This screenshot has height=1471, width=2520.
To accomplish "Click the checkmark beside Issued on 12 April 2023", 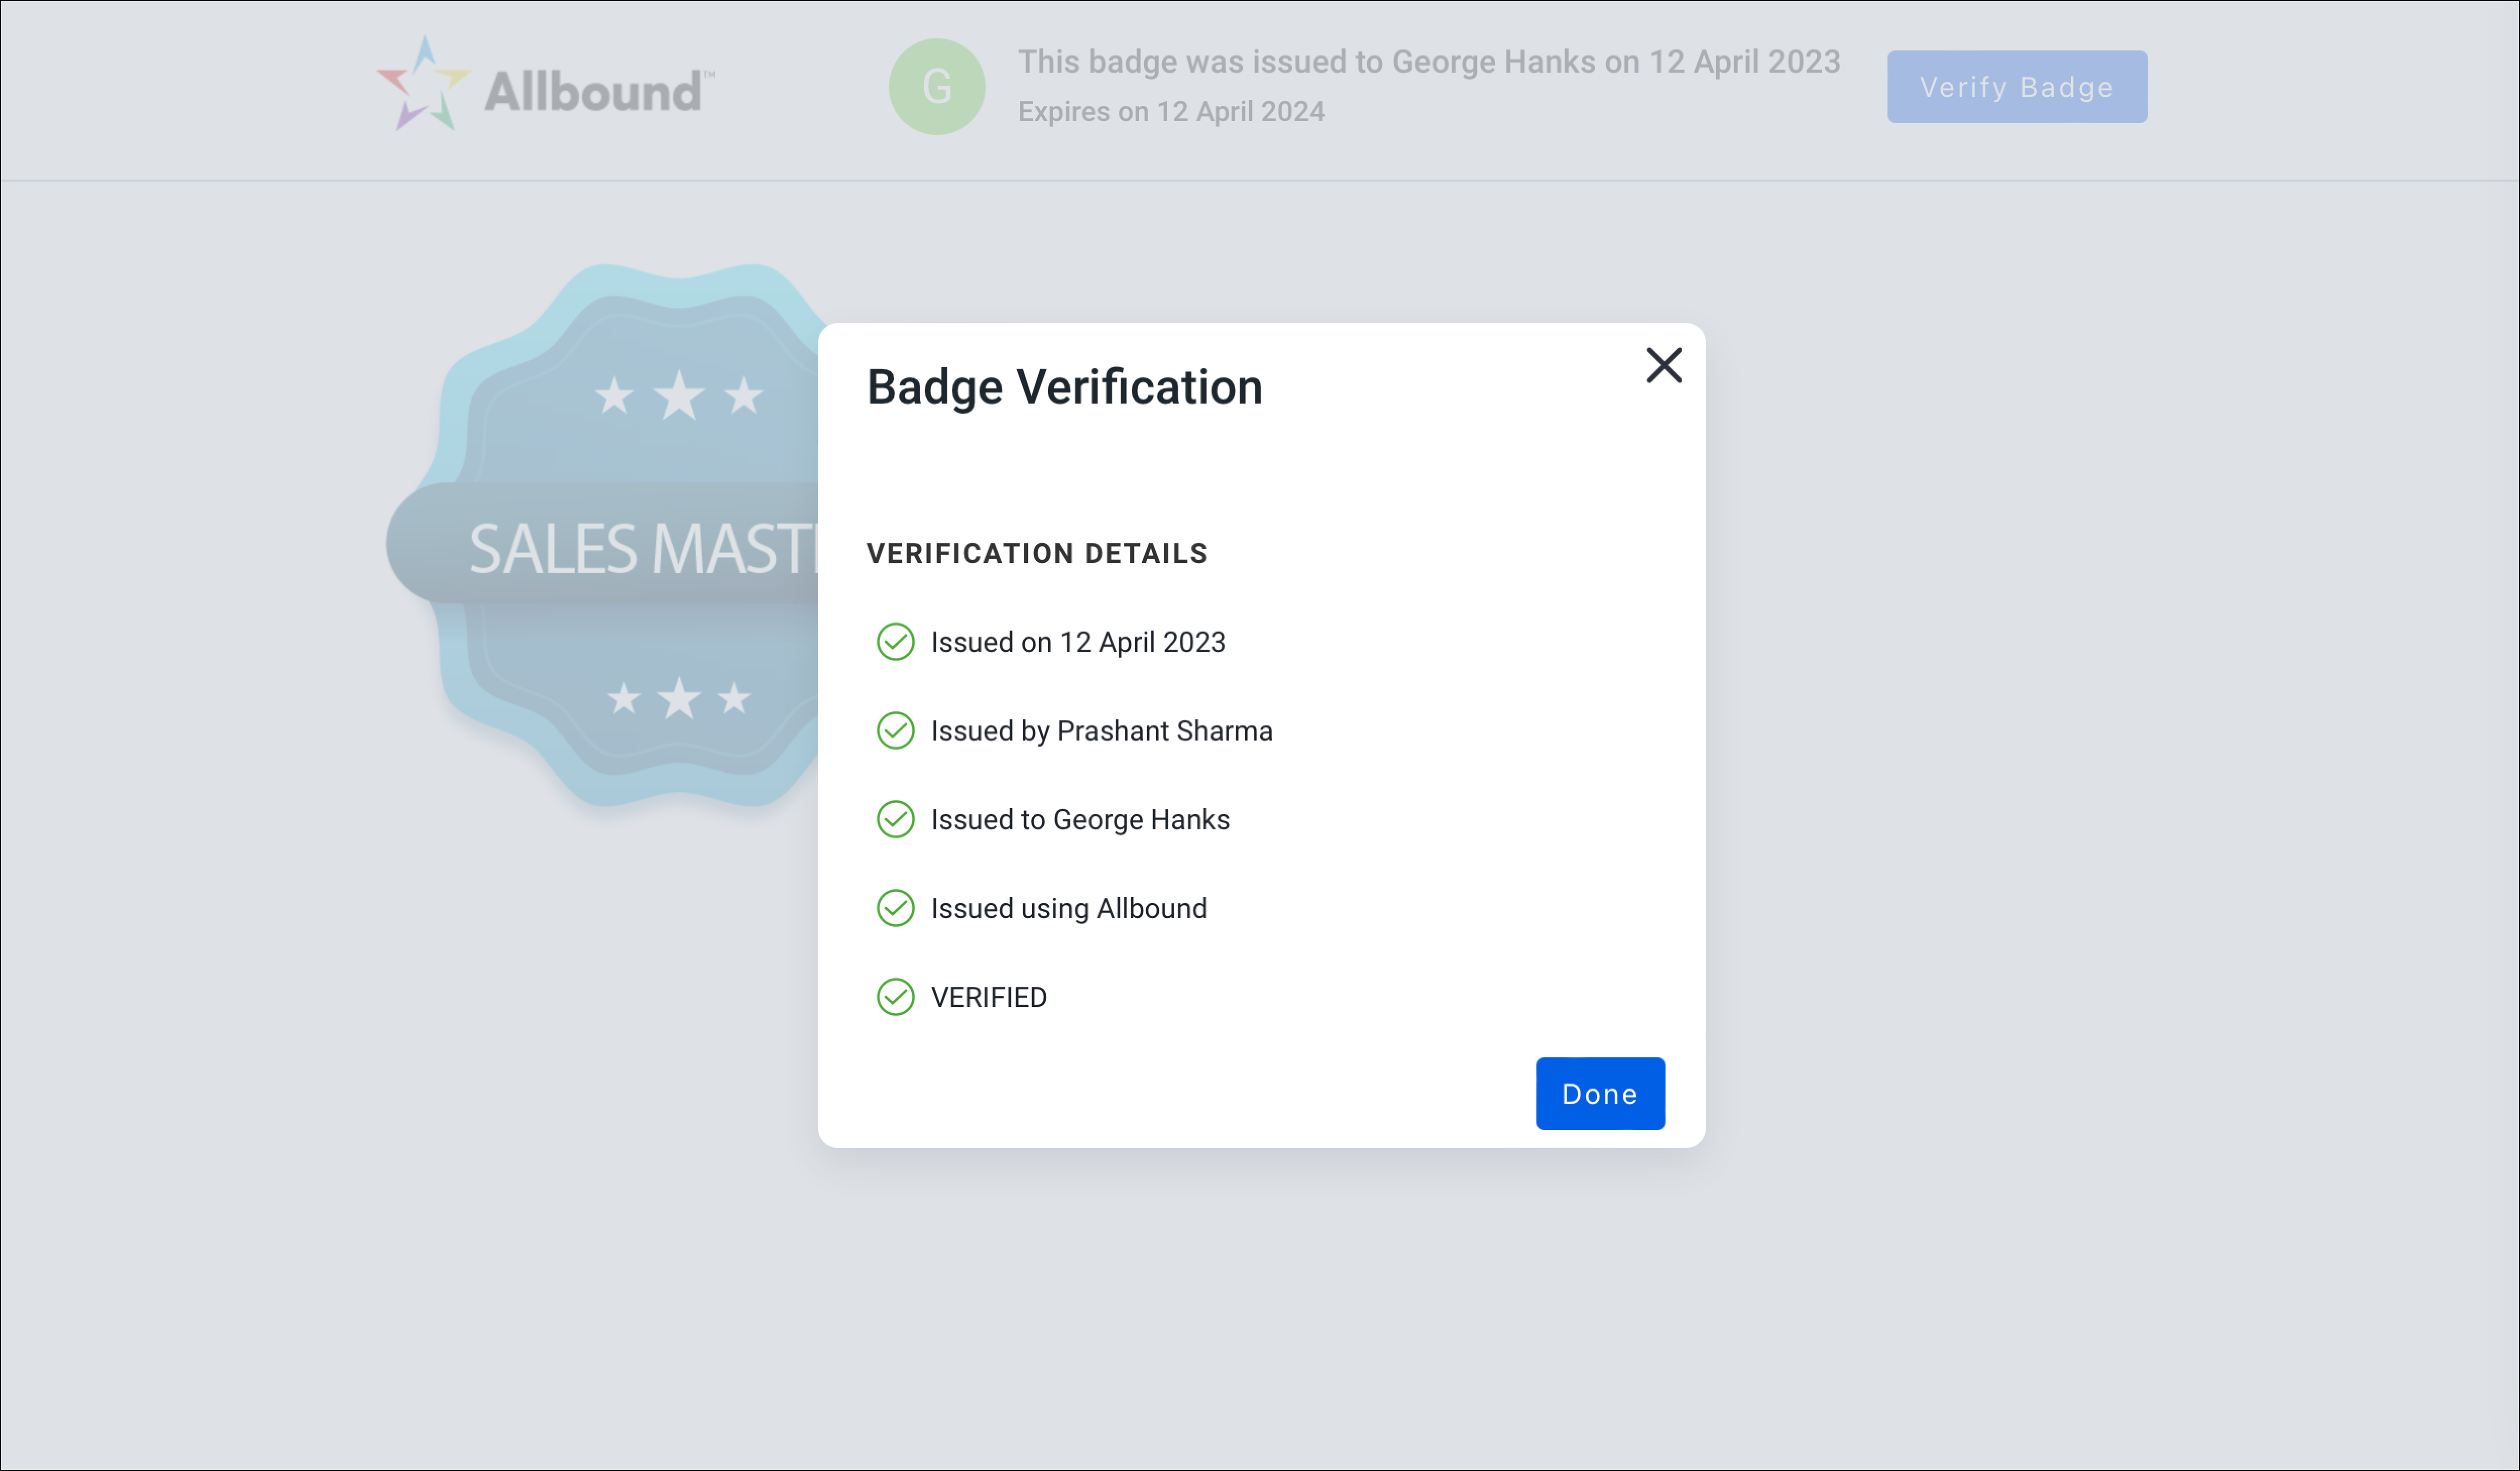I will (895, 642).
